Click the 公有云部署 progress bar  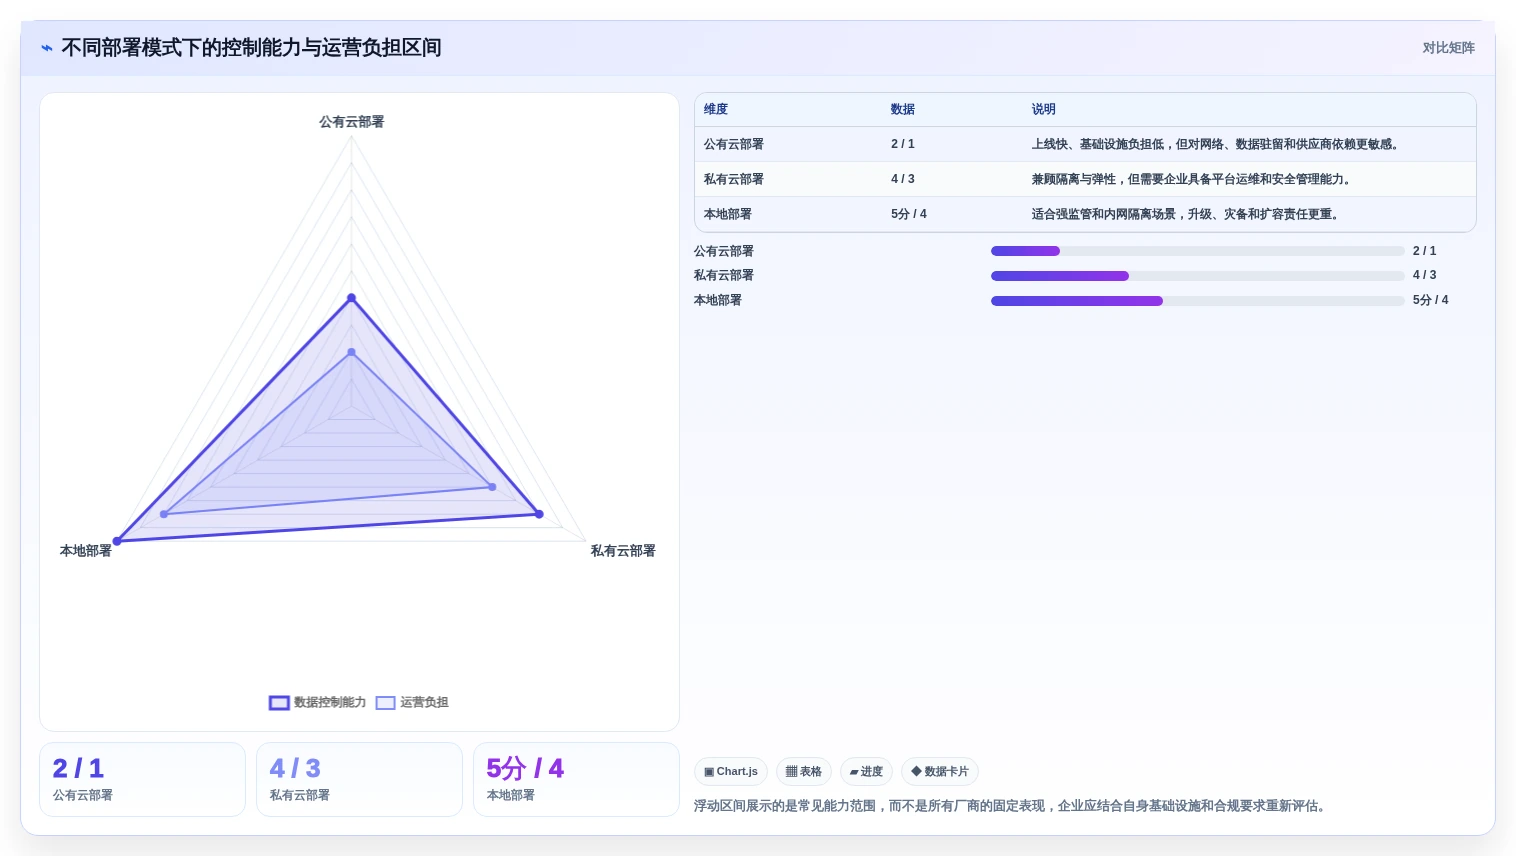click(x=1198, y=251)
